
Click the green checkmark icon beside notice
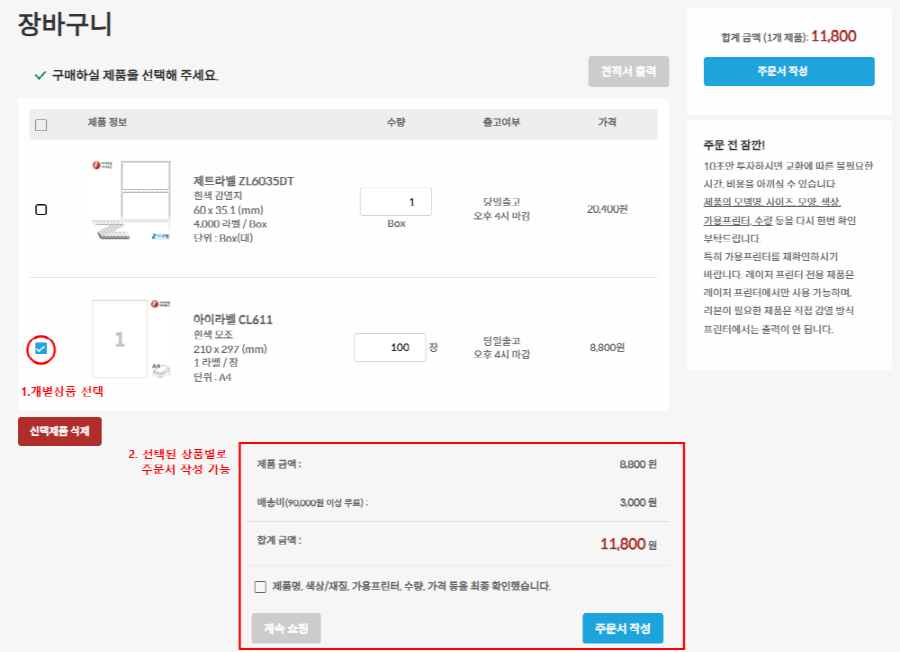pyautogui.click(x=40, y=75)
